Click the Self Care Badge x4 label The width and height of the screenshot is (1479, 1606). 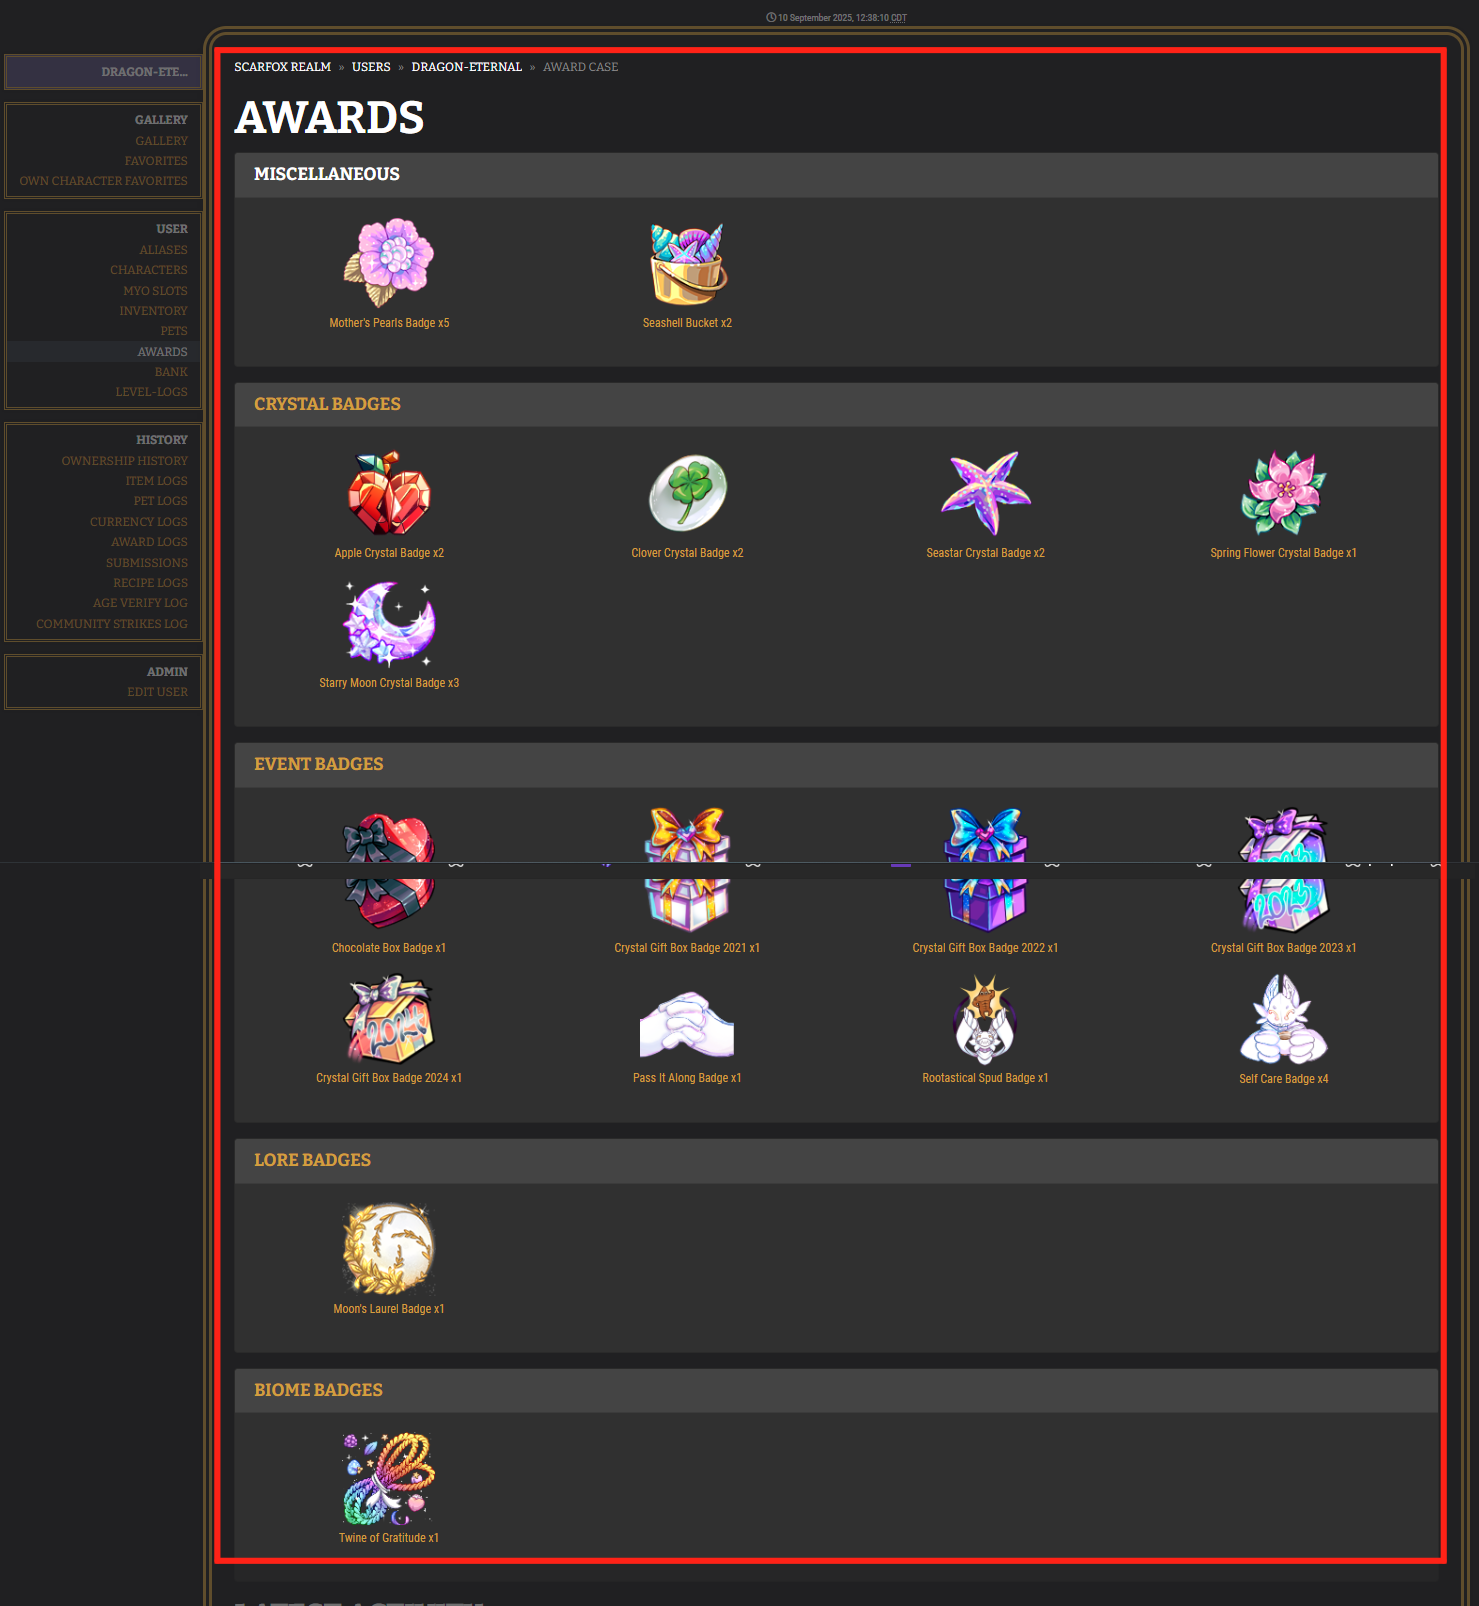point(1283,1079)
